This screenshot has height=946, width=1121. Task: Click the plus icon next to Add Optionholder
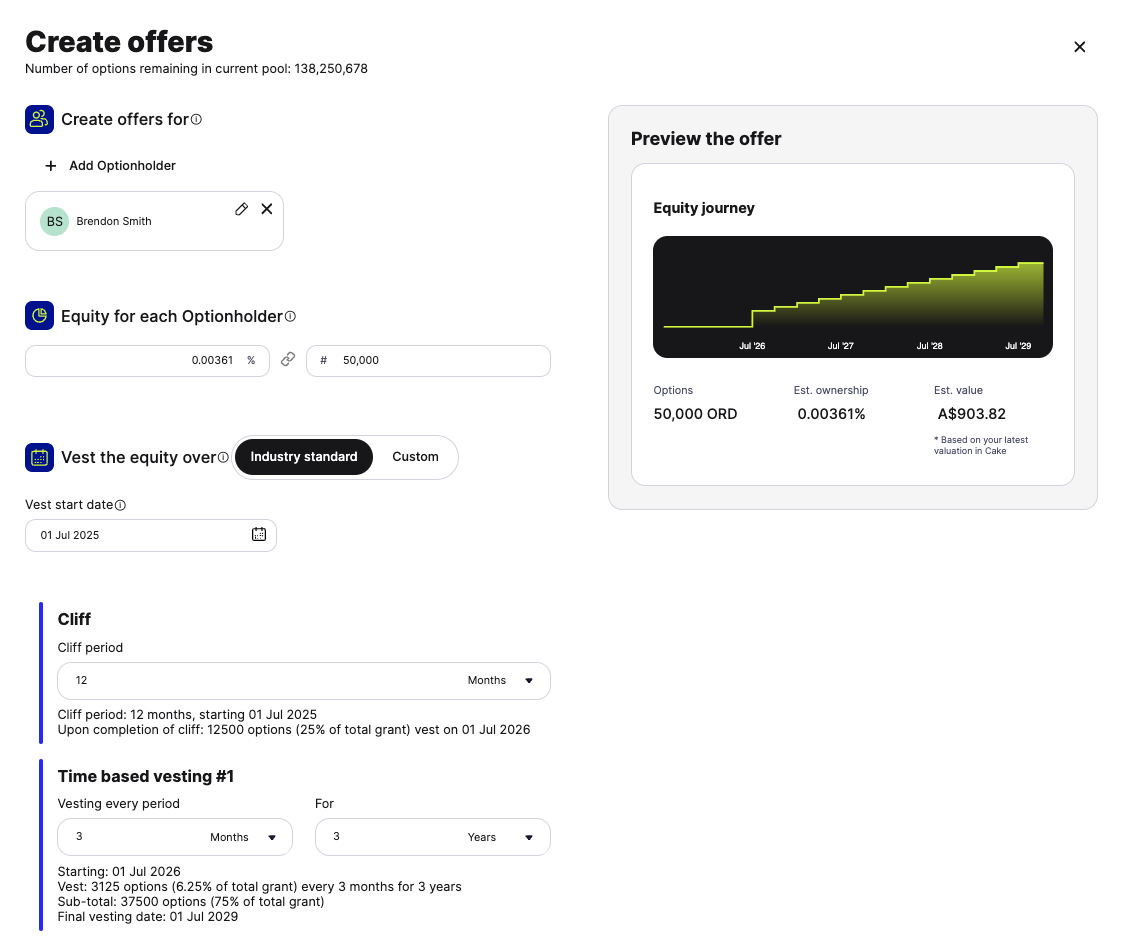click(x=51, y=166)
